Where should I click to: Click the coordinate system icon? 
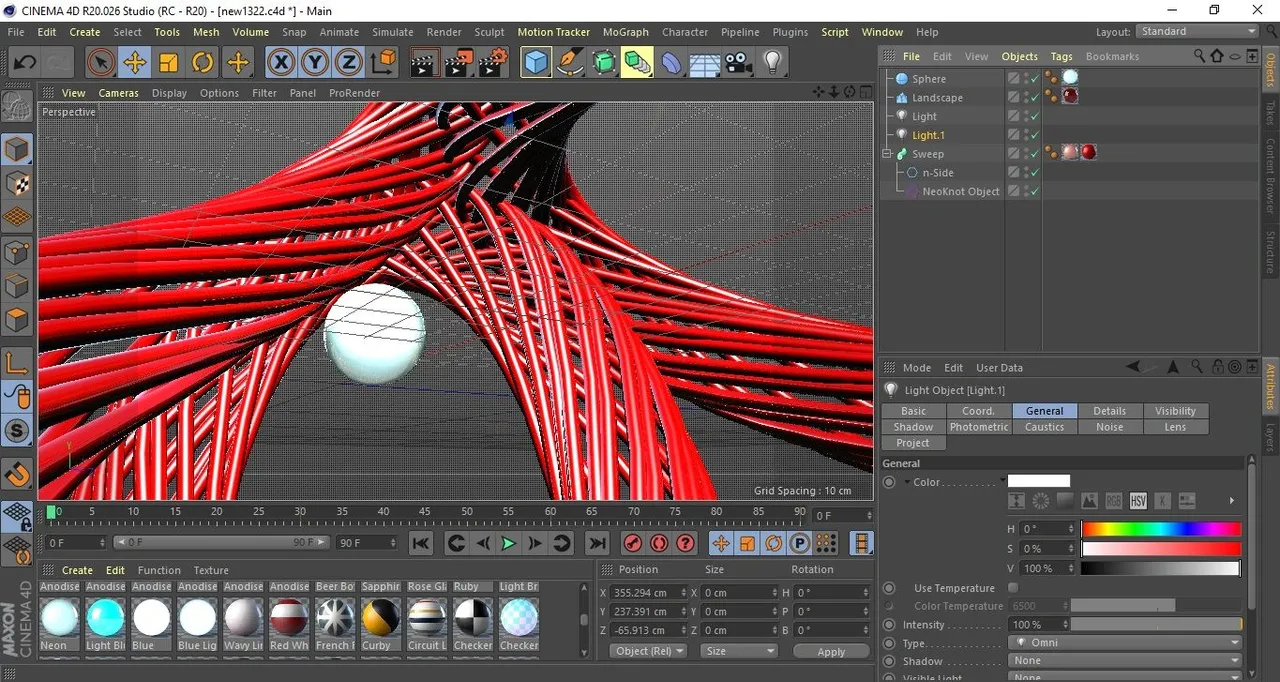(x=383, y=63)
